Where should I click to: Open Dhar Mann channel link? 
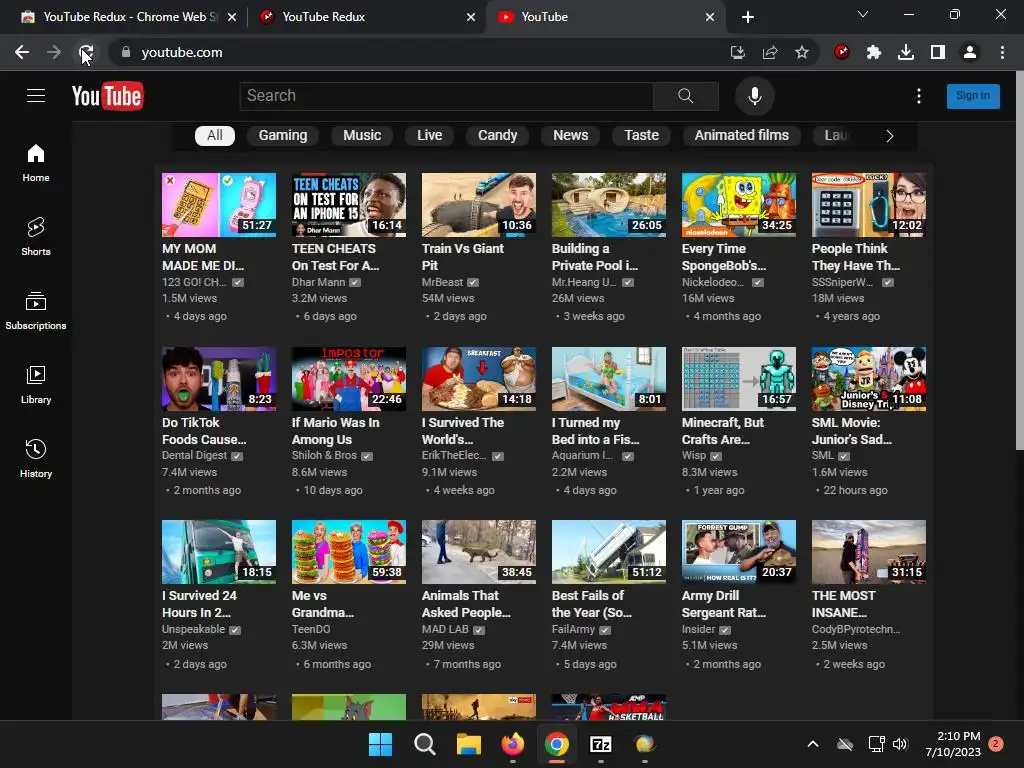point(318,282)
